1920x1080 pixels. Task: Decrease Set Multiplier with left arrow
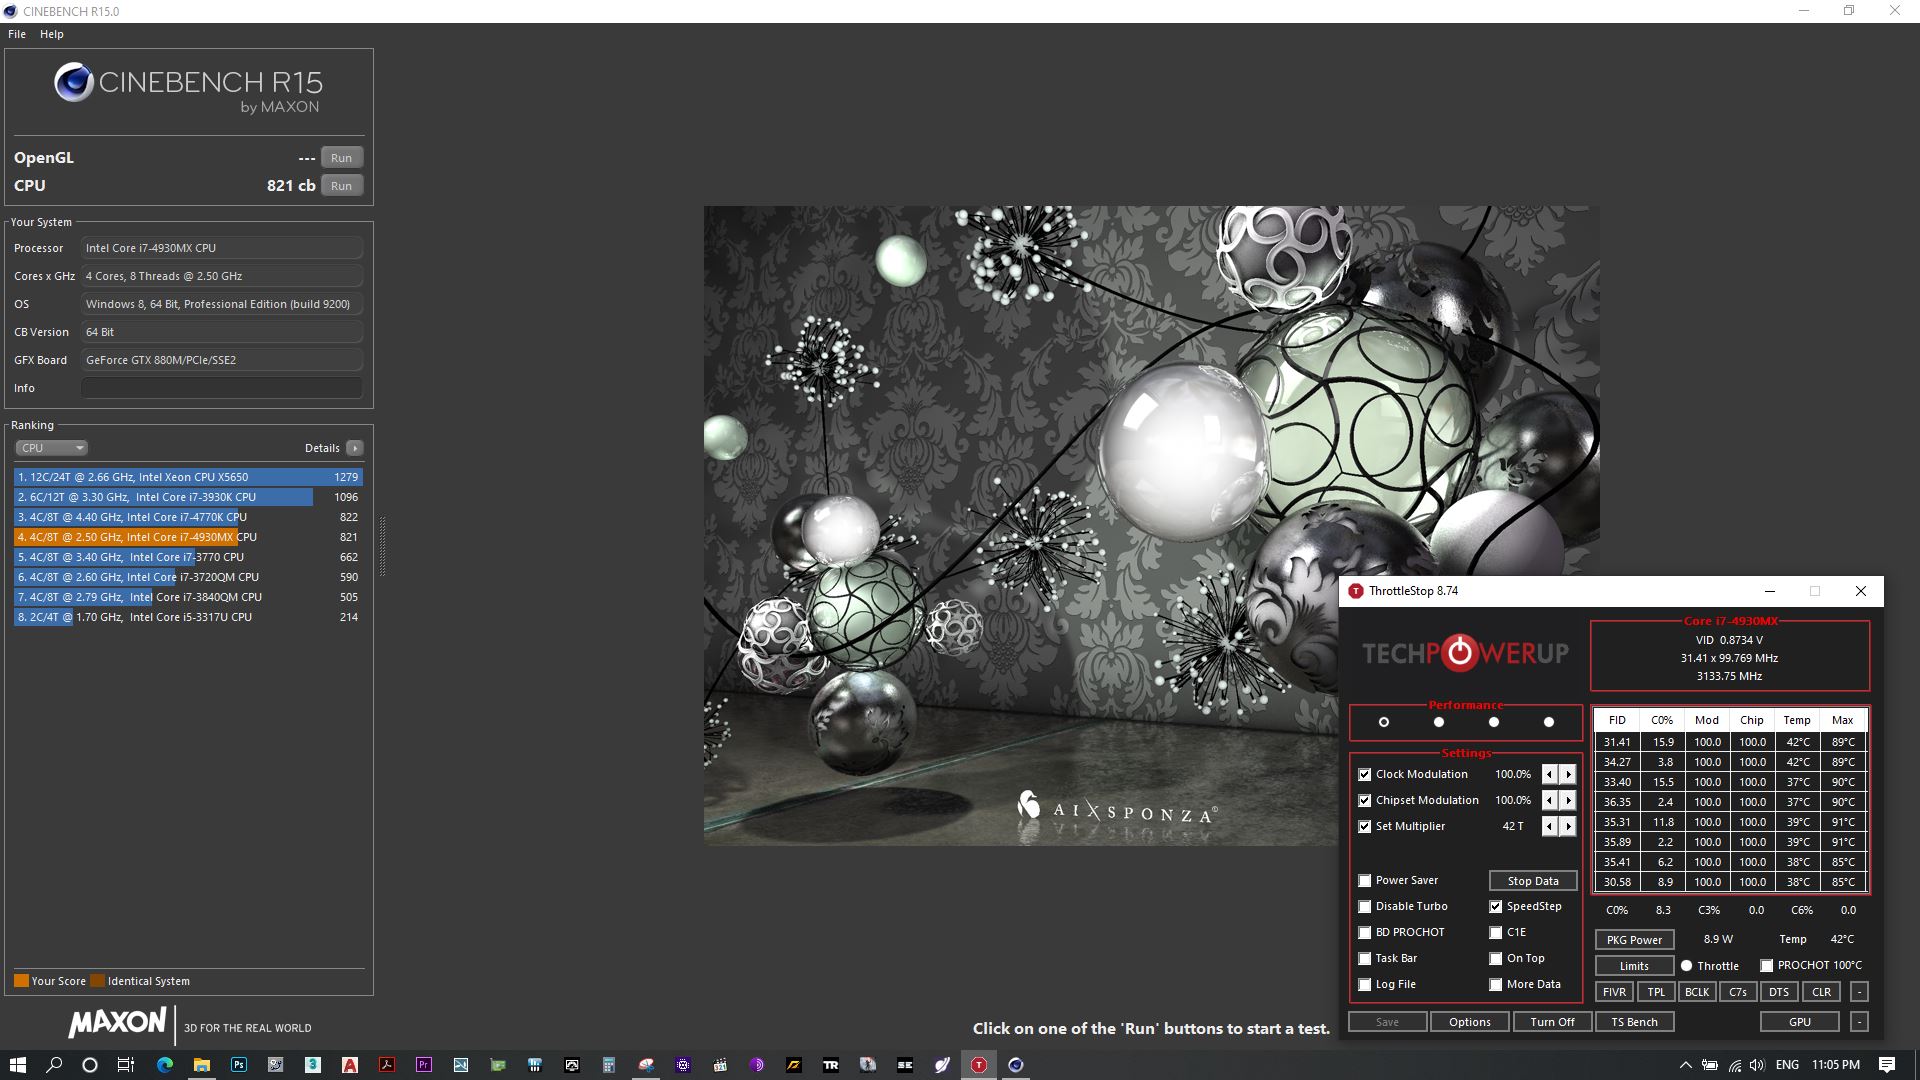click(1549, 826)
